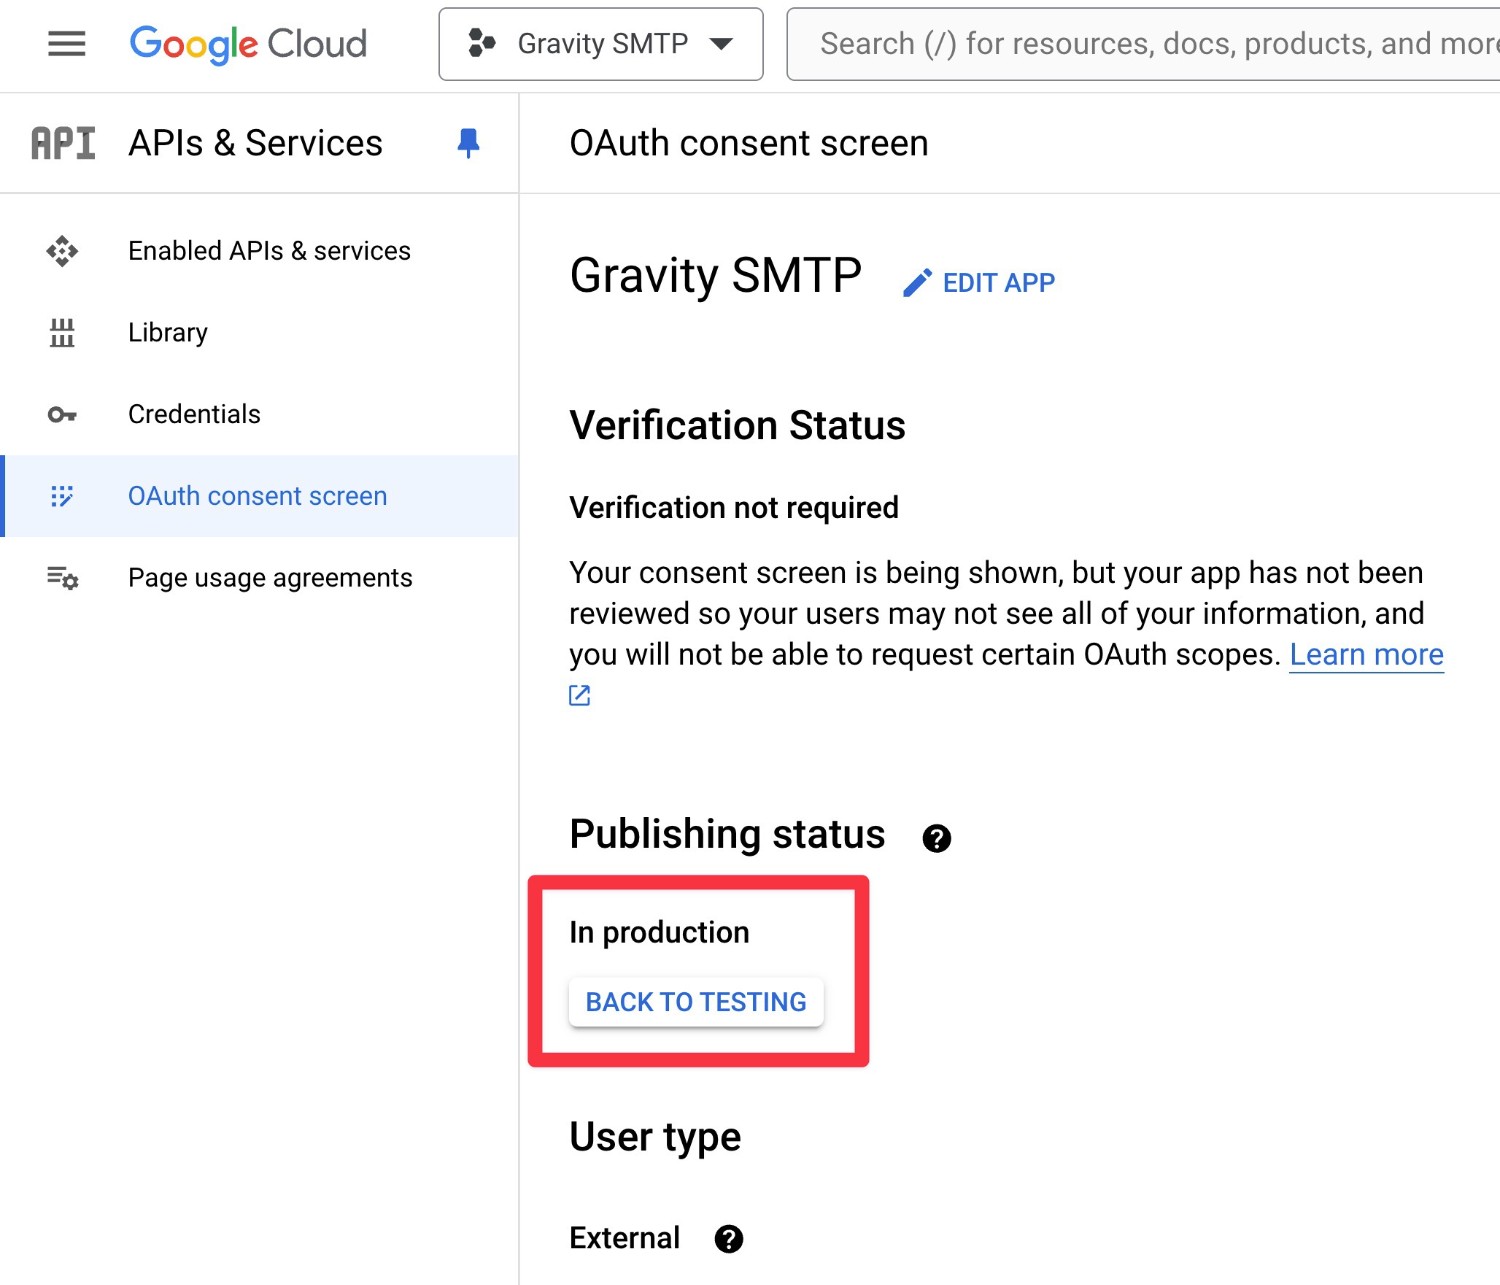
Task: Click the Google Cloud logo
Action: [x=248, y=44]
